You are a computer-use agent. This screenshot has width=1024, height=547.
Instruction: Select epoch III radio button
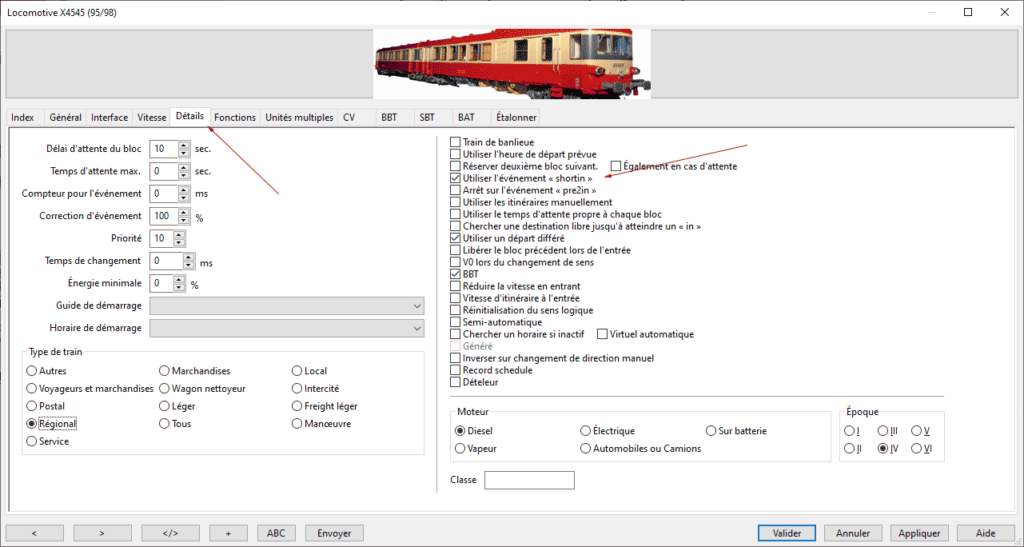[x=883, y=431]
